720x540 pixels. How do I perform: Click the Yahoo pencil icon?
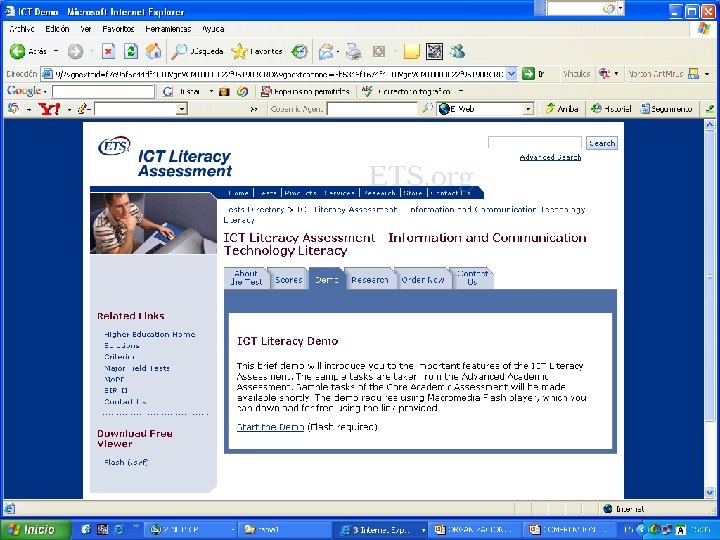pyautogui.click(x=83, y=109)
